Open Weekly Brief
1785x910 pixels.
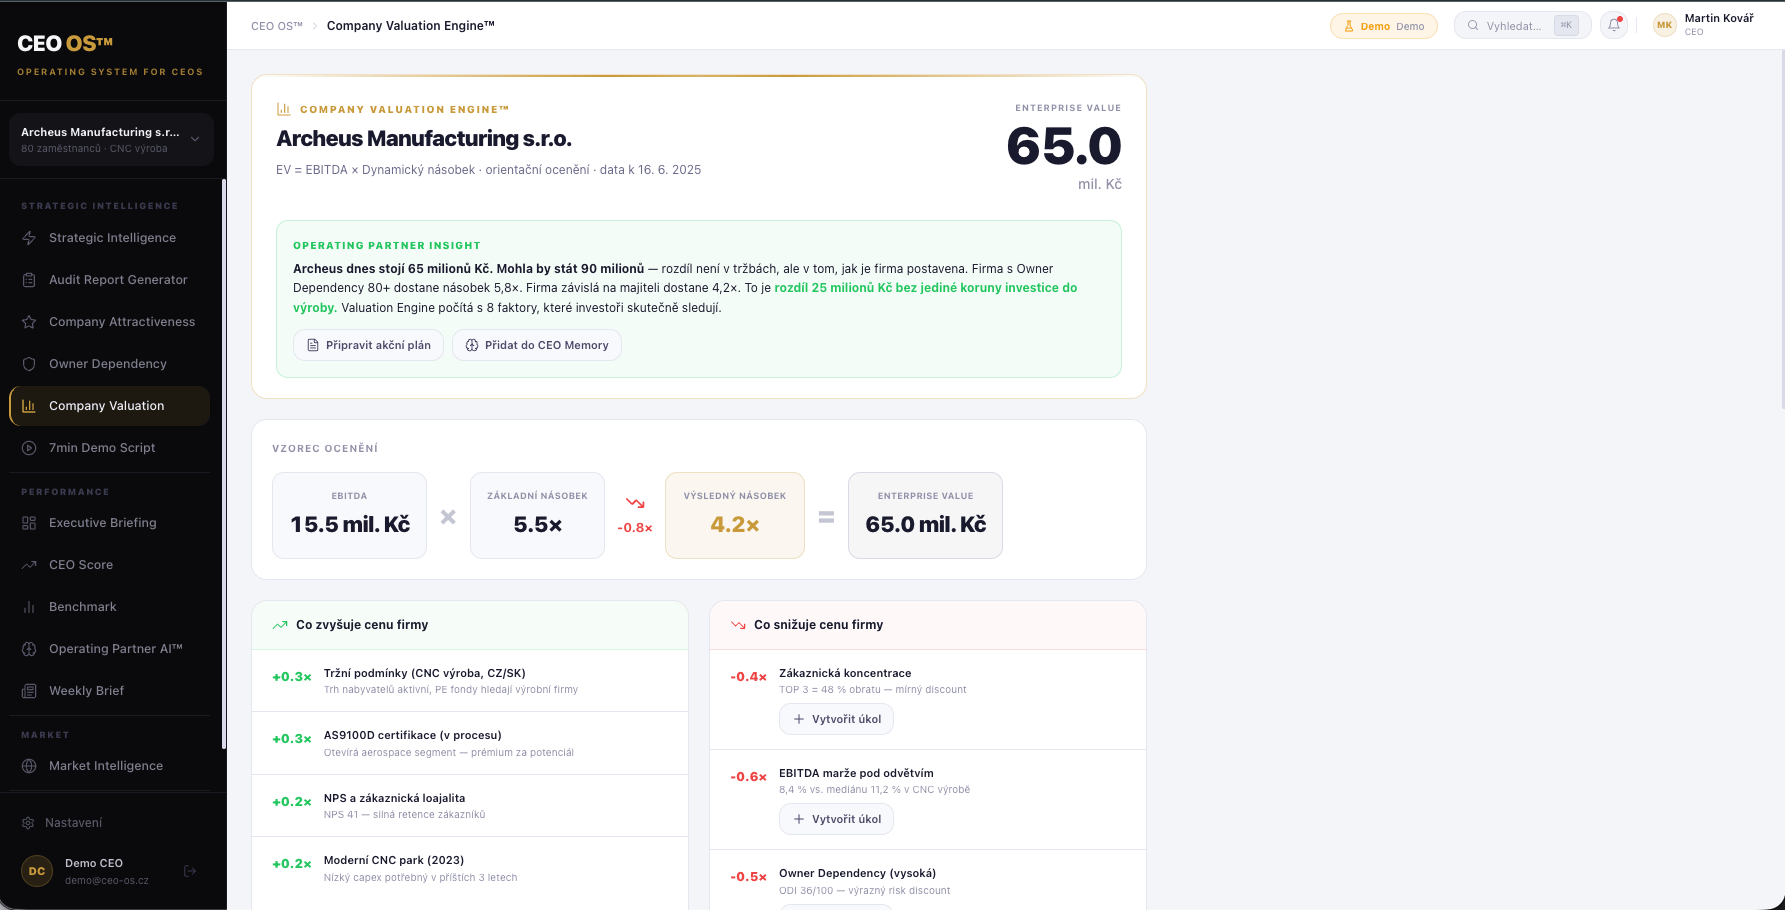pyautogui.click(x=109, y=691)
